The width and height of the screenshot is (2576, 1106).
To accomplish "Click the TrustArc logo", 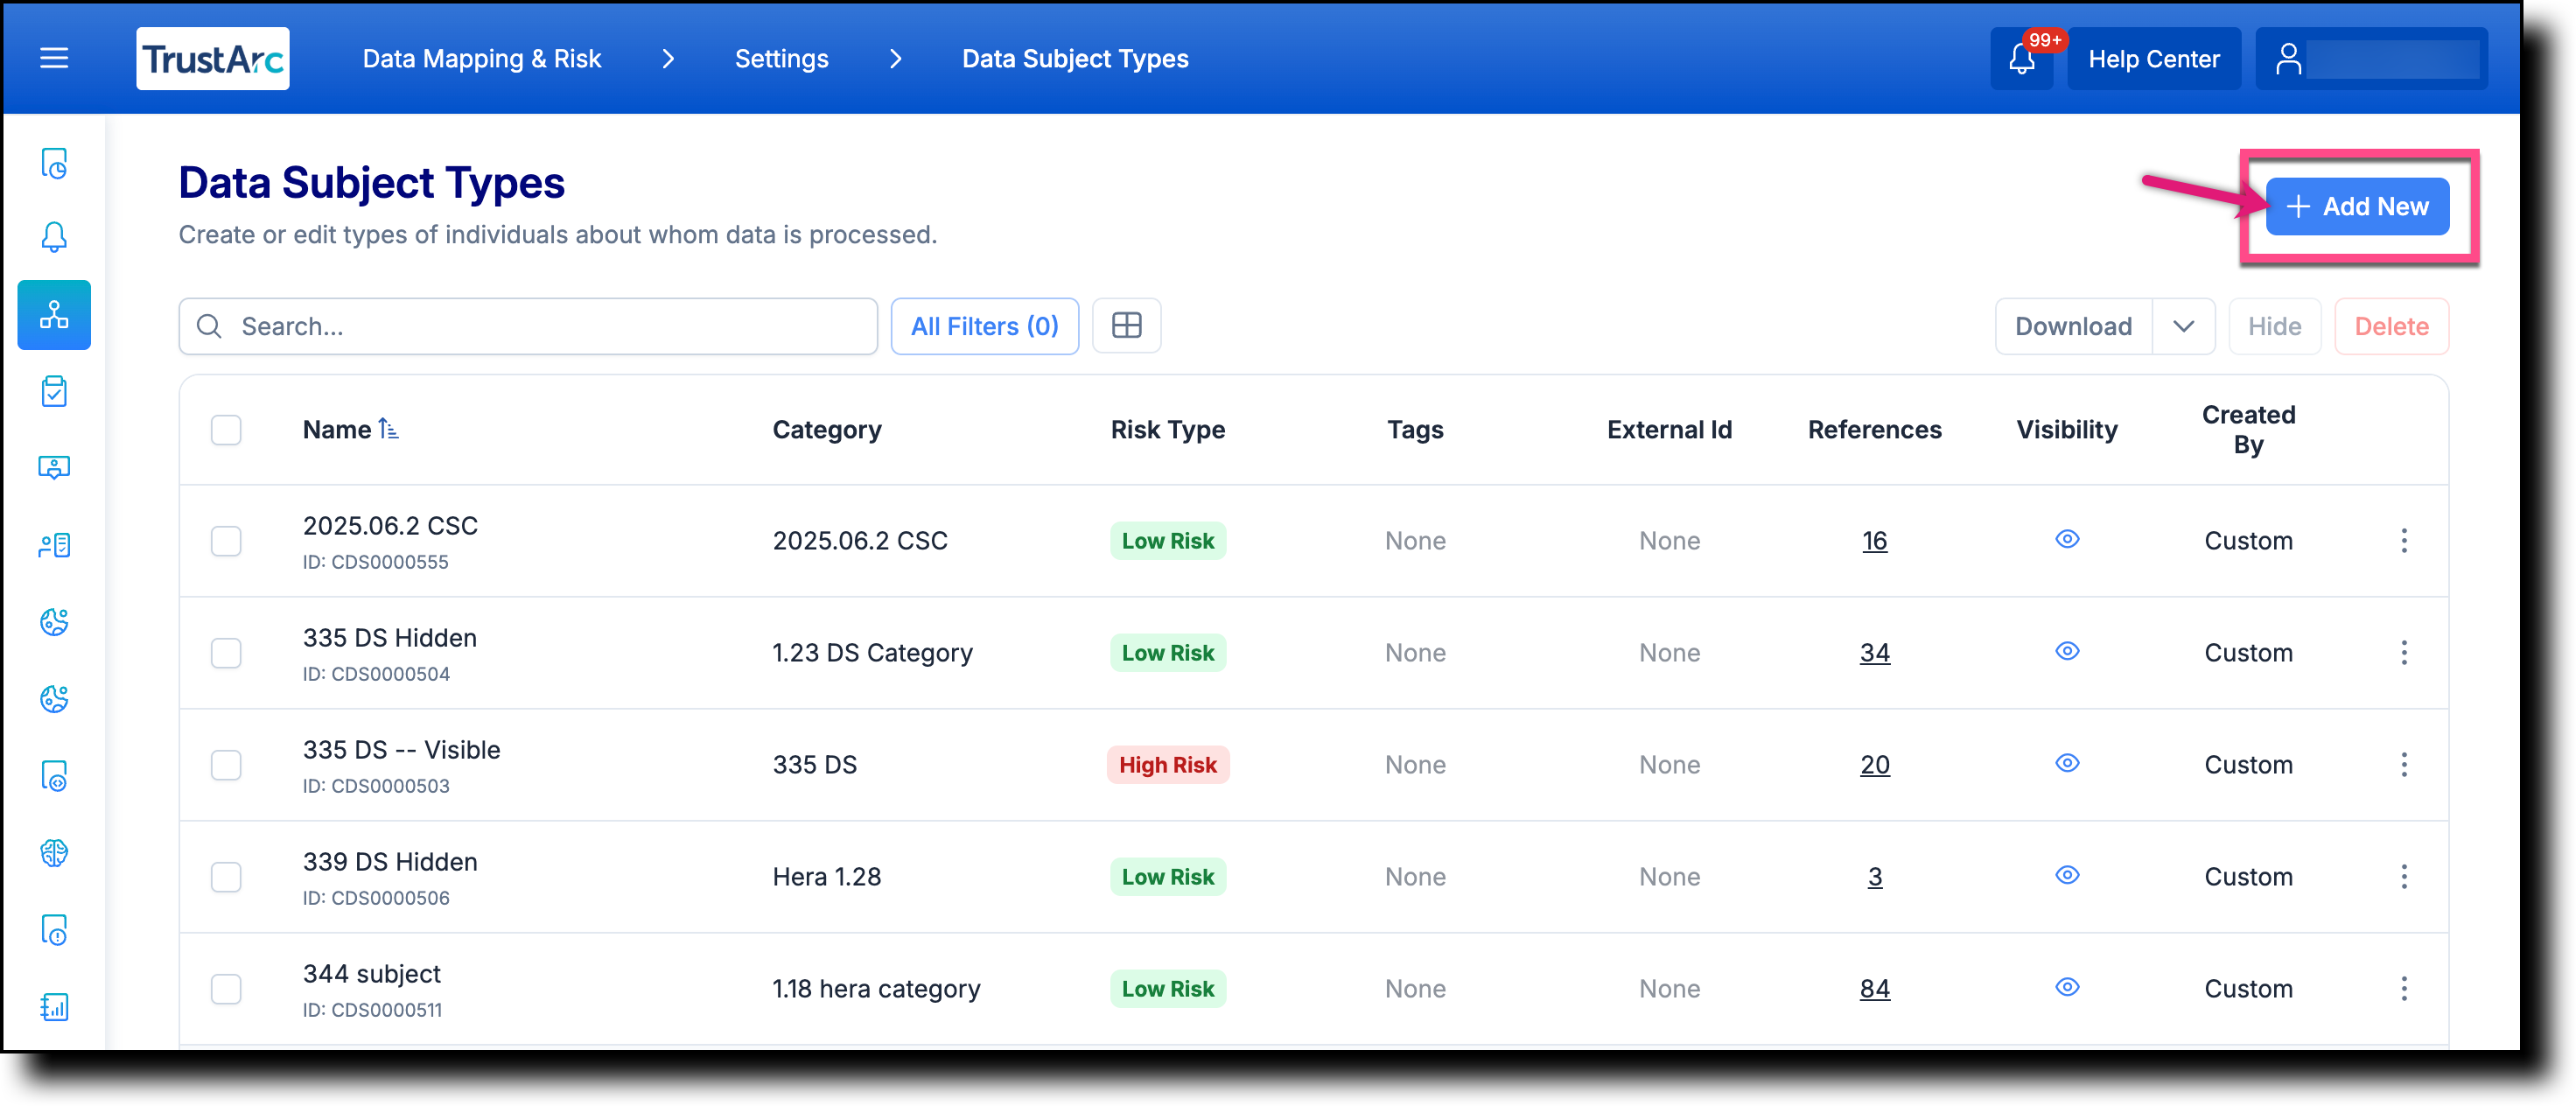I will (213, 59).
